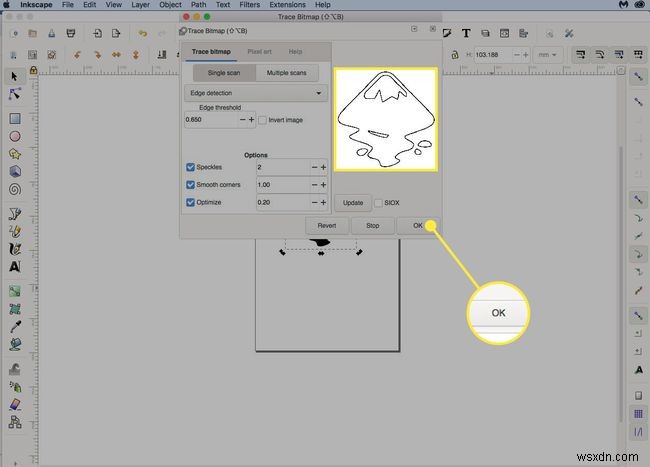Image resolution: width=650 pixels, height=467 pixels.
Task: Click the Export file icon
Action: [x=116, y=34]
